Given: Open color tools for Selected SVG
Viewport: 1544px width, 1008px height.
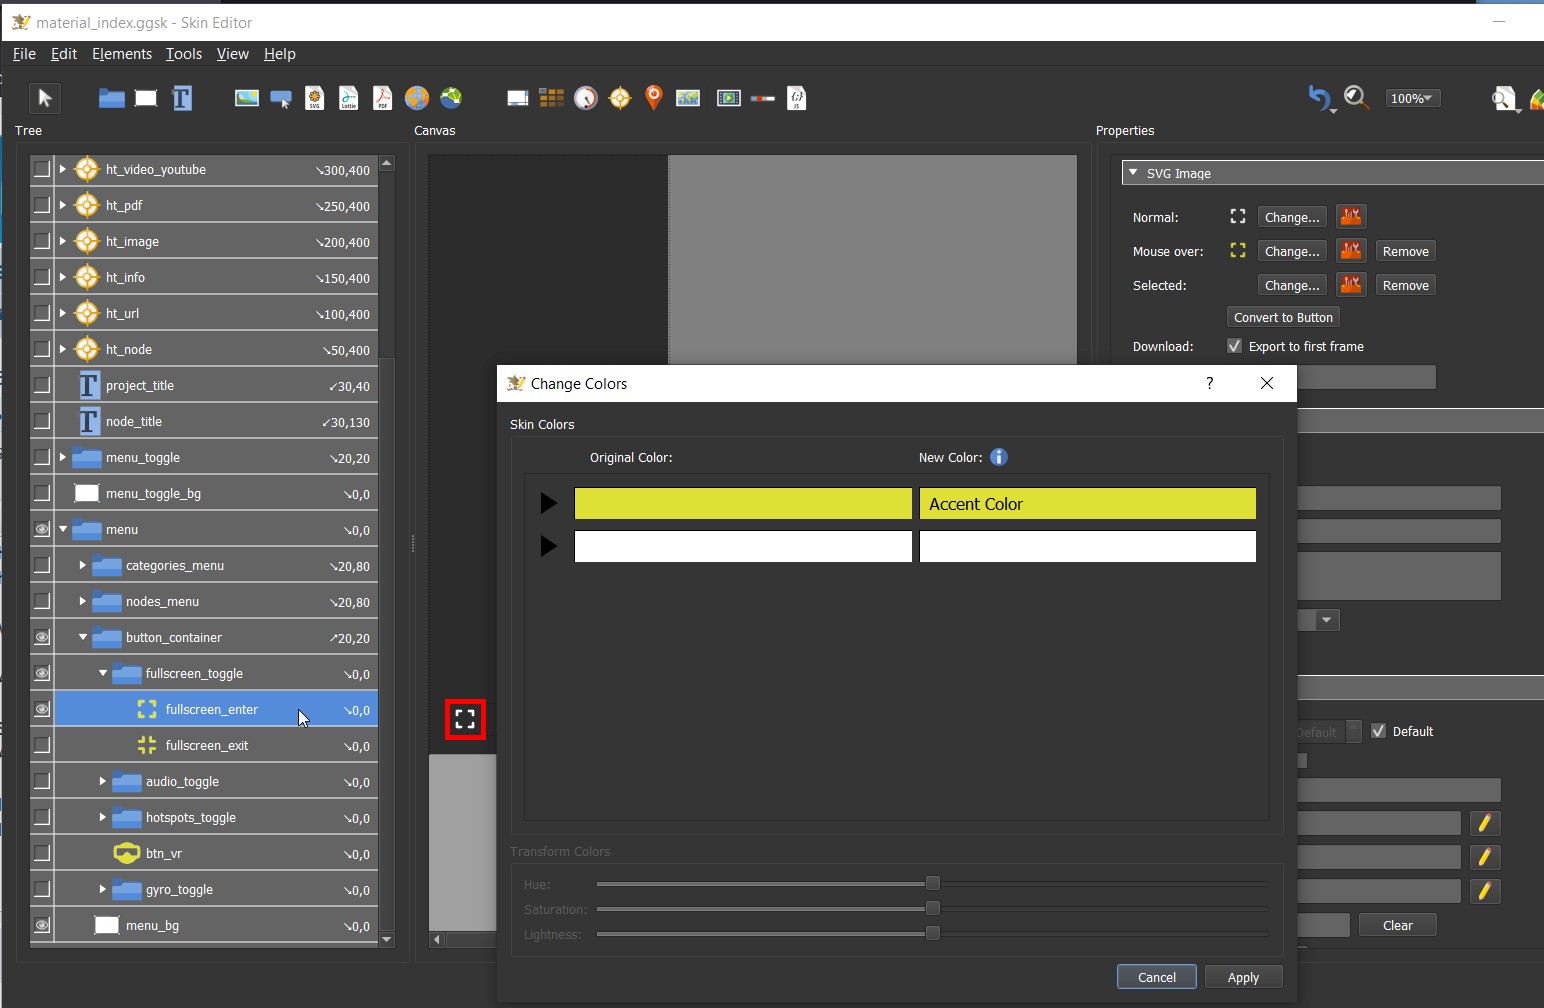Looking at the screenshot, I should click(x=1351, y=285).
